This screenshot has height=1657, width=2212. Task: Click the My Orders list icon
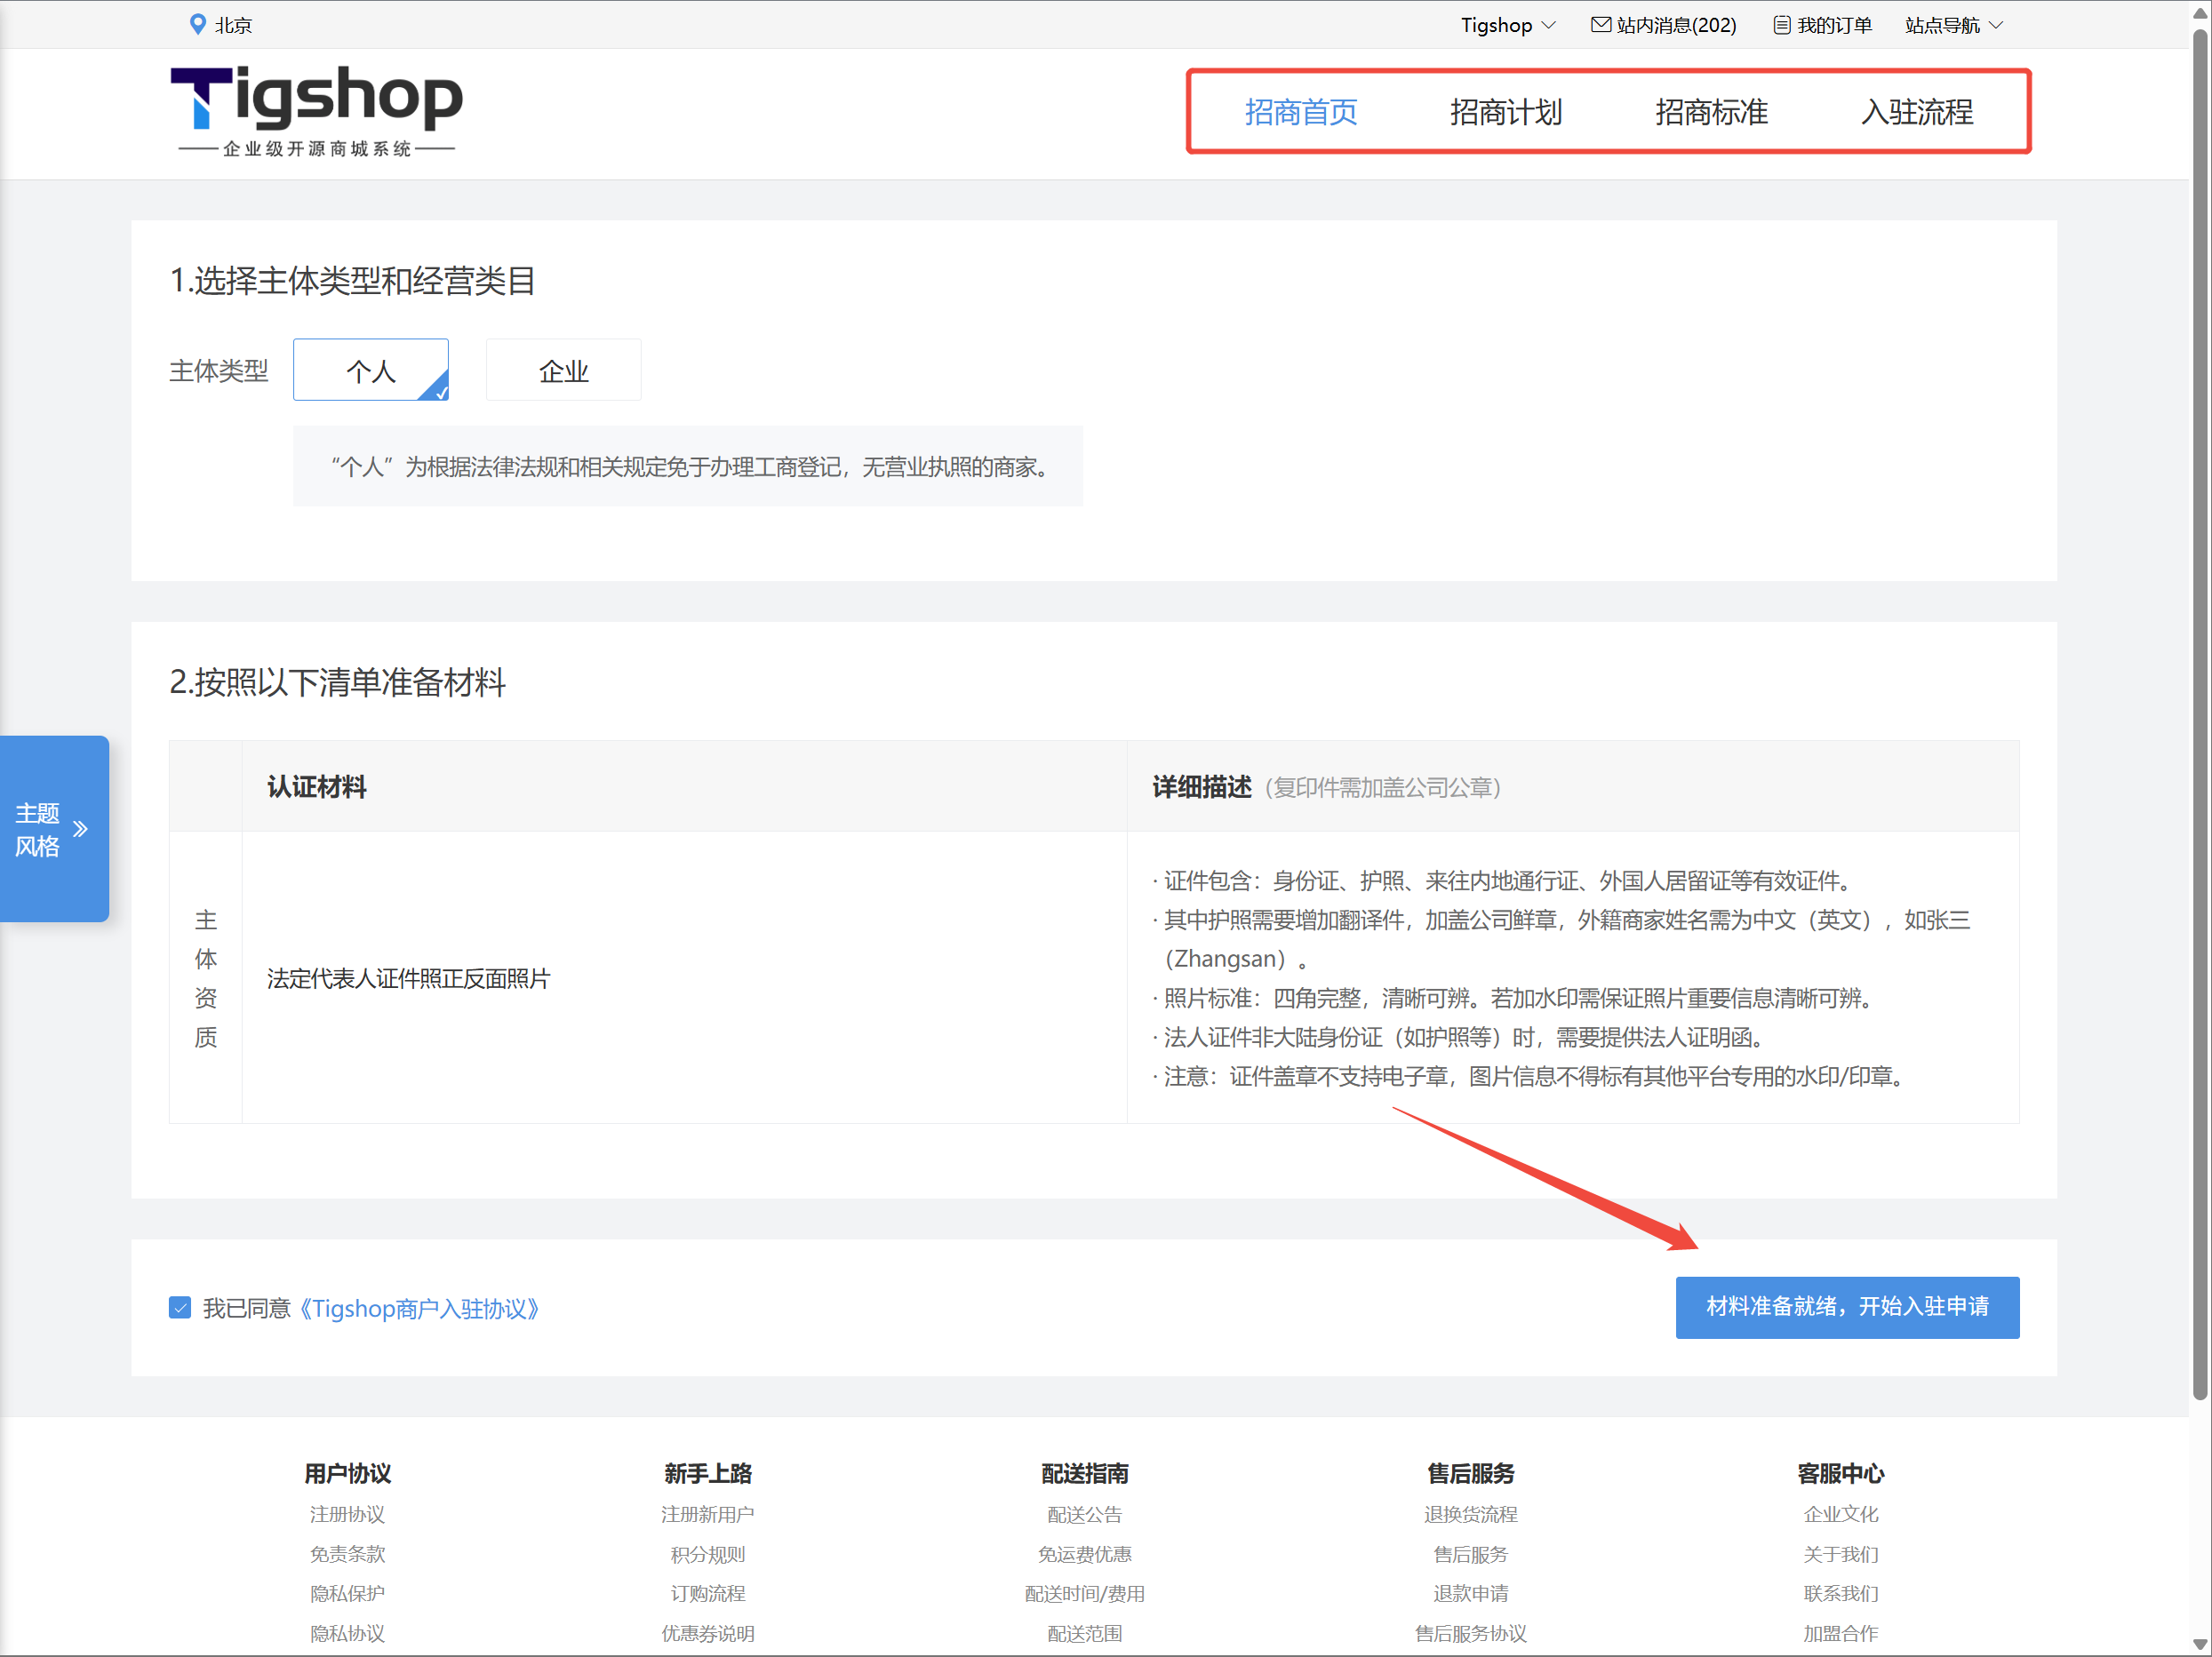tap(1781, 25)
